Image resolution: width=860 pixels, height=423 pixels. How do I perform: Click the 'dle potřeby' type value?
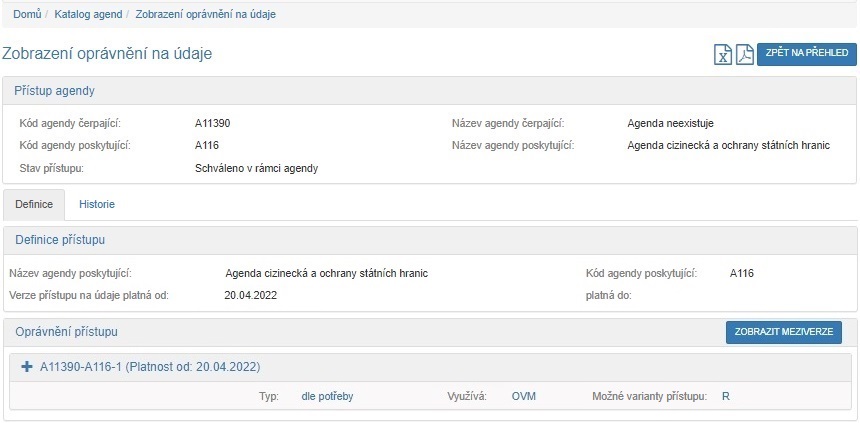327,396
